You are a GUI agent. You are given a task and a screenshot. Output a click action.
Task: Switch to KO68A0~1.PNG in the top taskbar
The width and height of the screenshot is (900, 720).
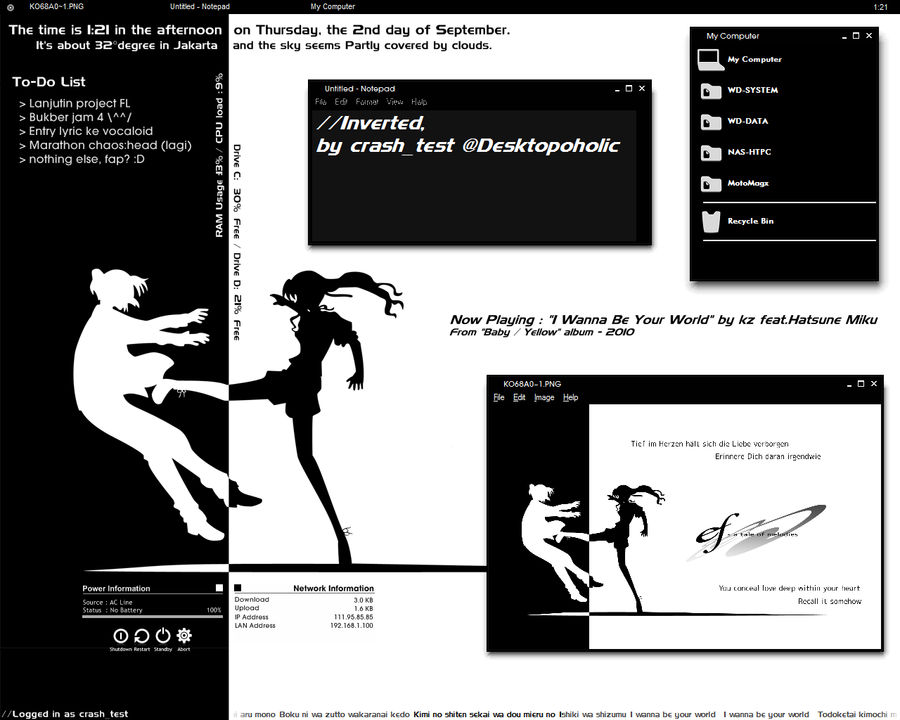(x=56, y=7)
